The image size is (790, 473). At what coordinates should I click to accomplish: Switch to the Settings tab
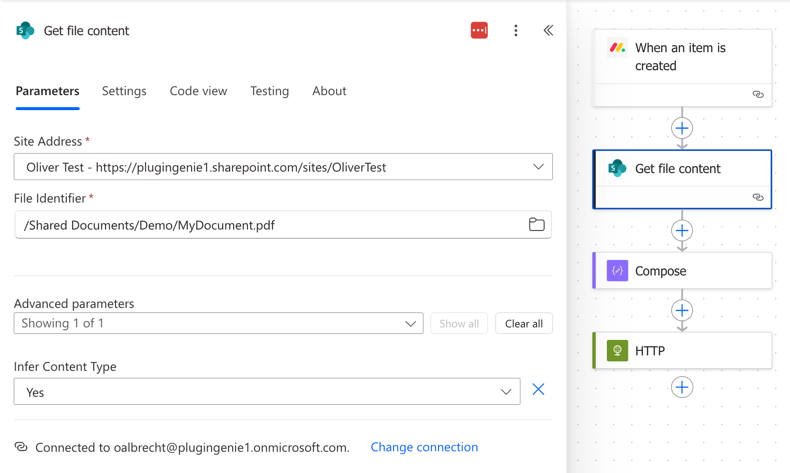(x=124, y=91)
